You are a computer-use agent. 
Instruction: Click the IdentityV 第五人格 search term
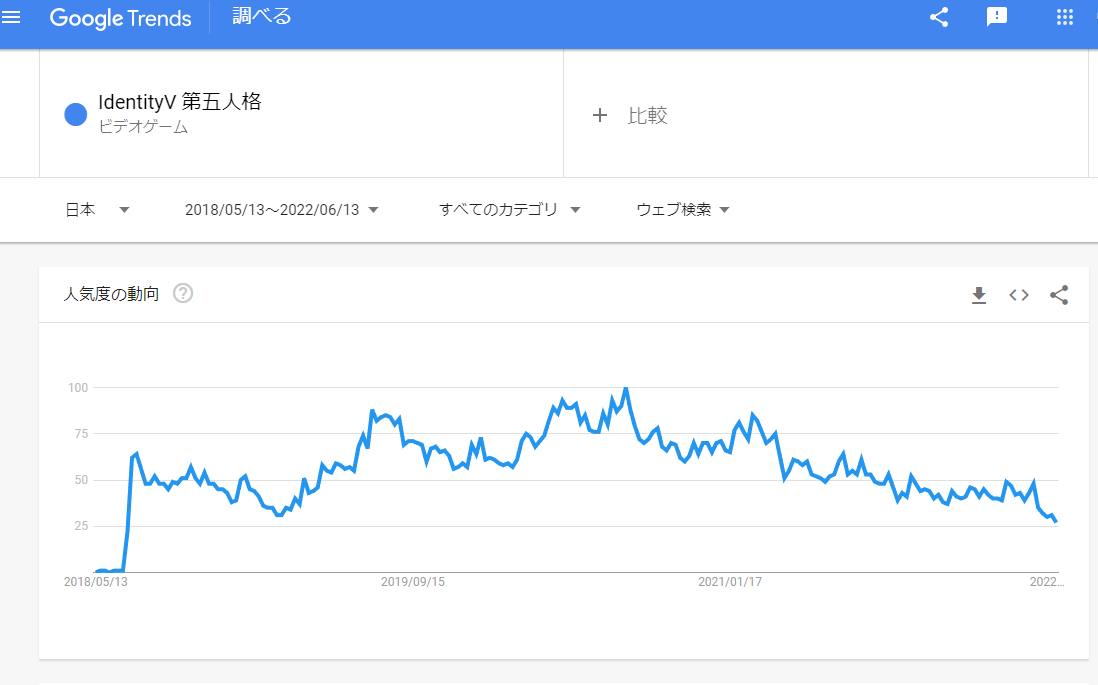[x=180, y=102]
